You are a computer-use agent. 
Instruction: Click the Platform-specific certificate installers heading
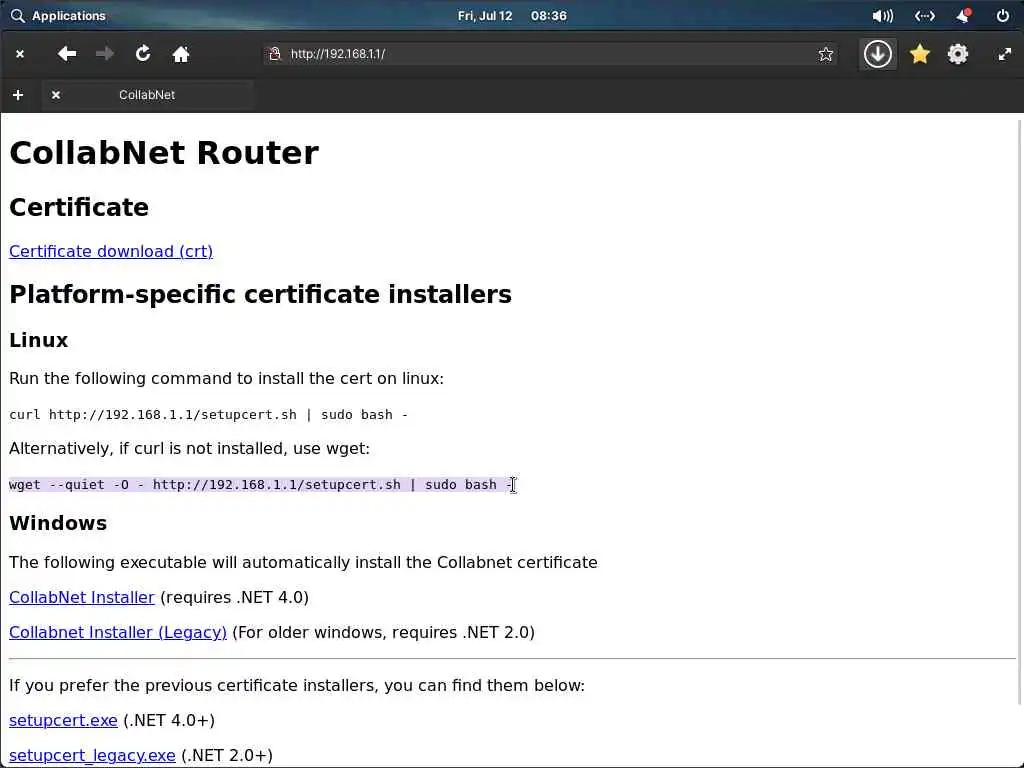[x=261, y=295]
